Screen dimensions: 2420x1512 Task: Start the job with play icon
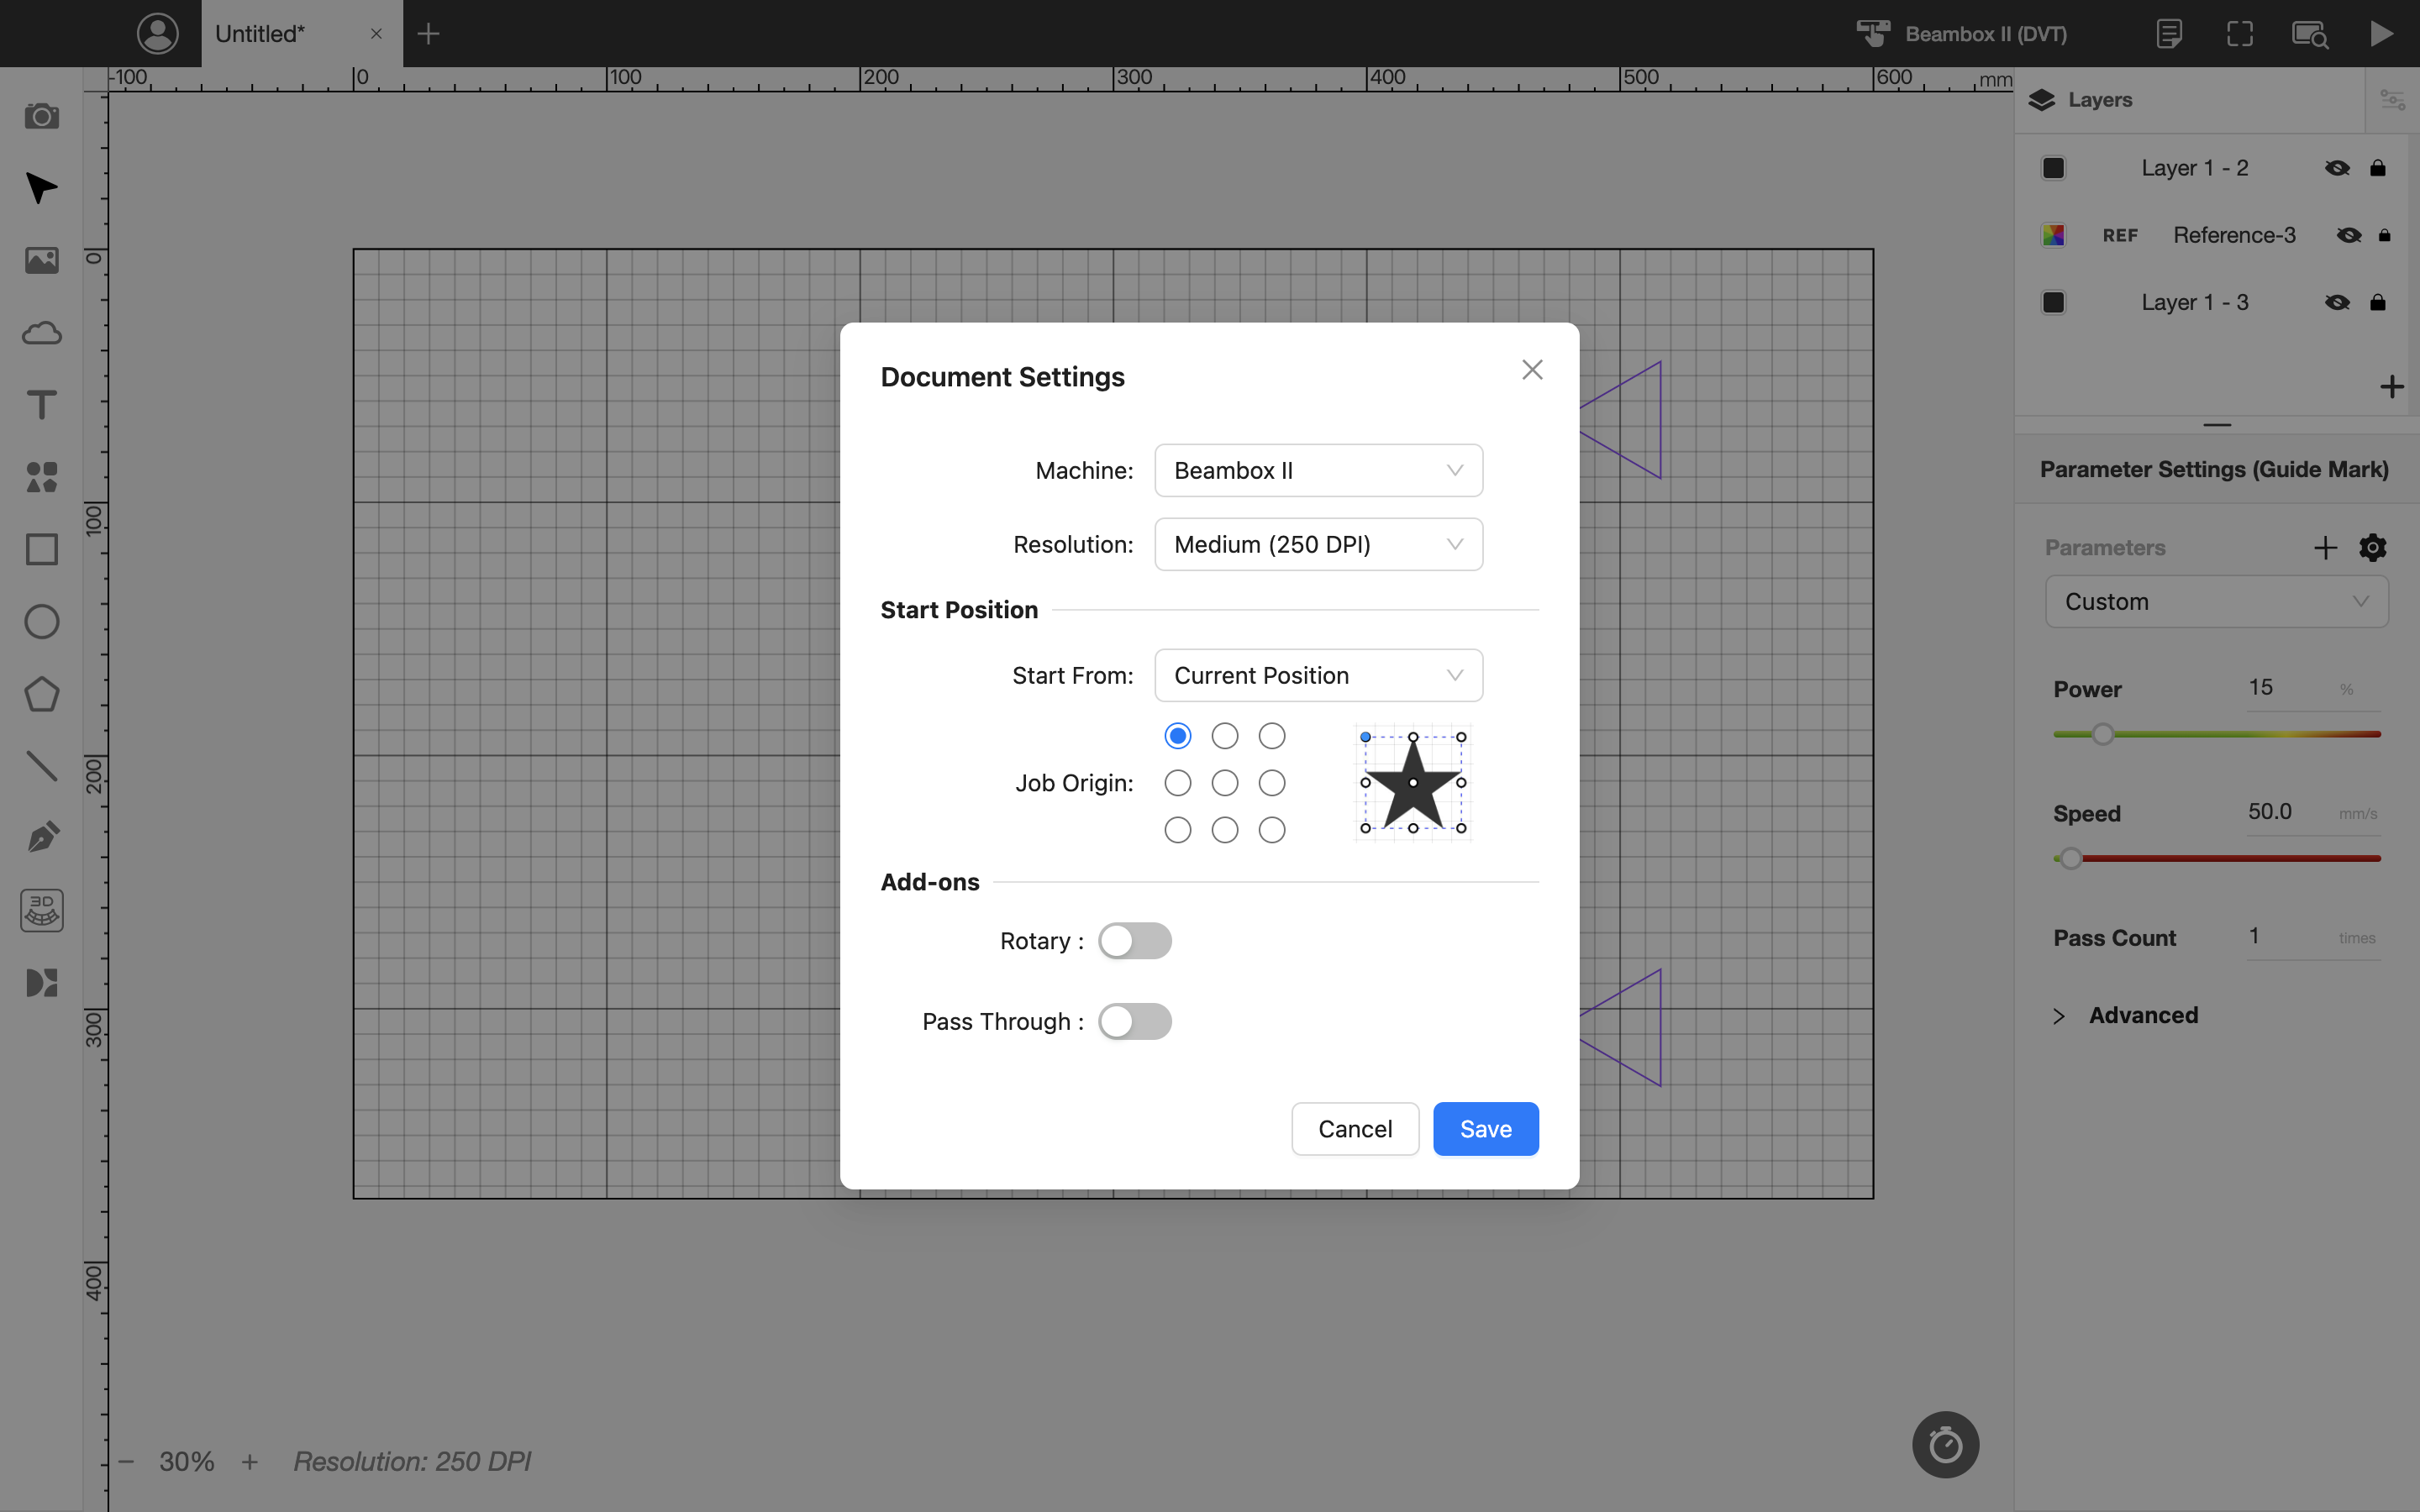[x=2382, y=34]
